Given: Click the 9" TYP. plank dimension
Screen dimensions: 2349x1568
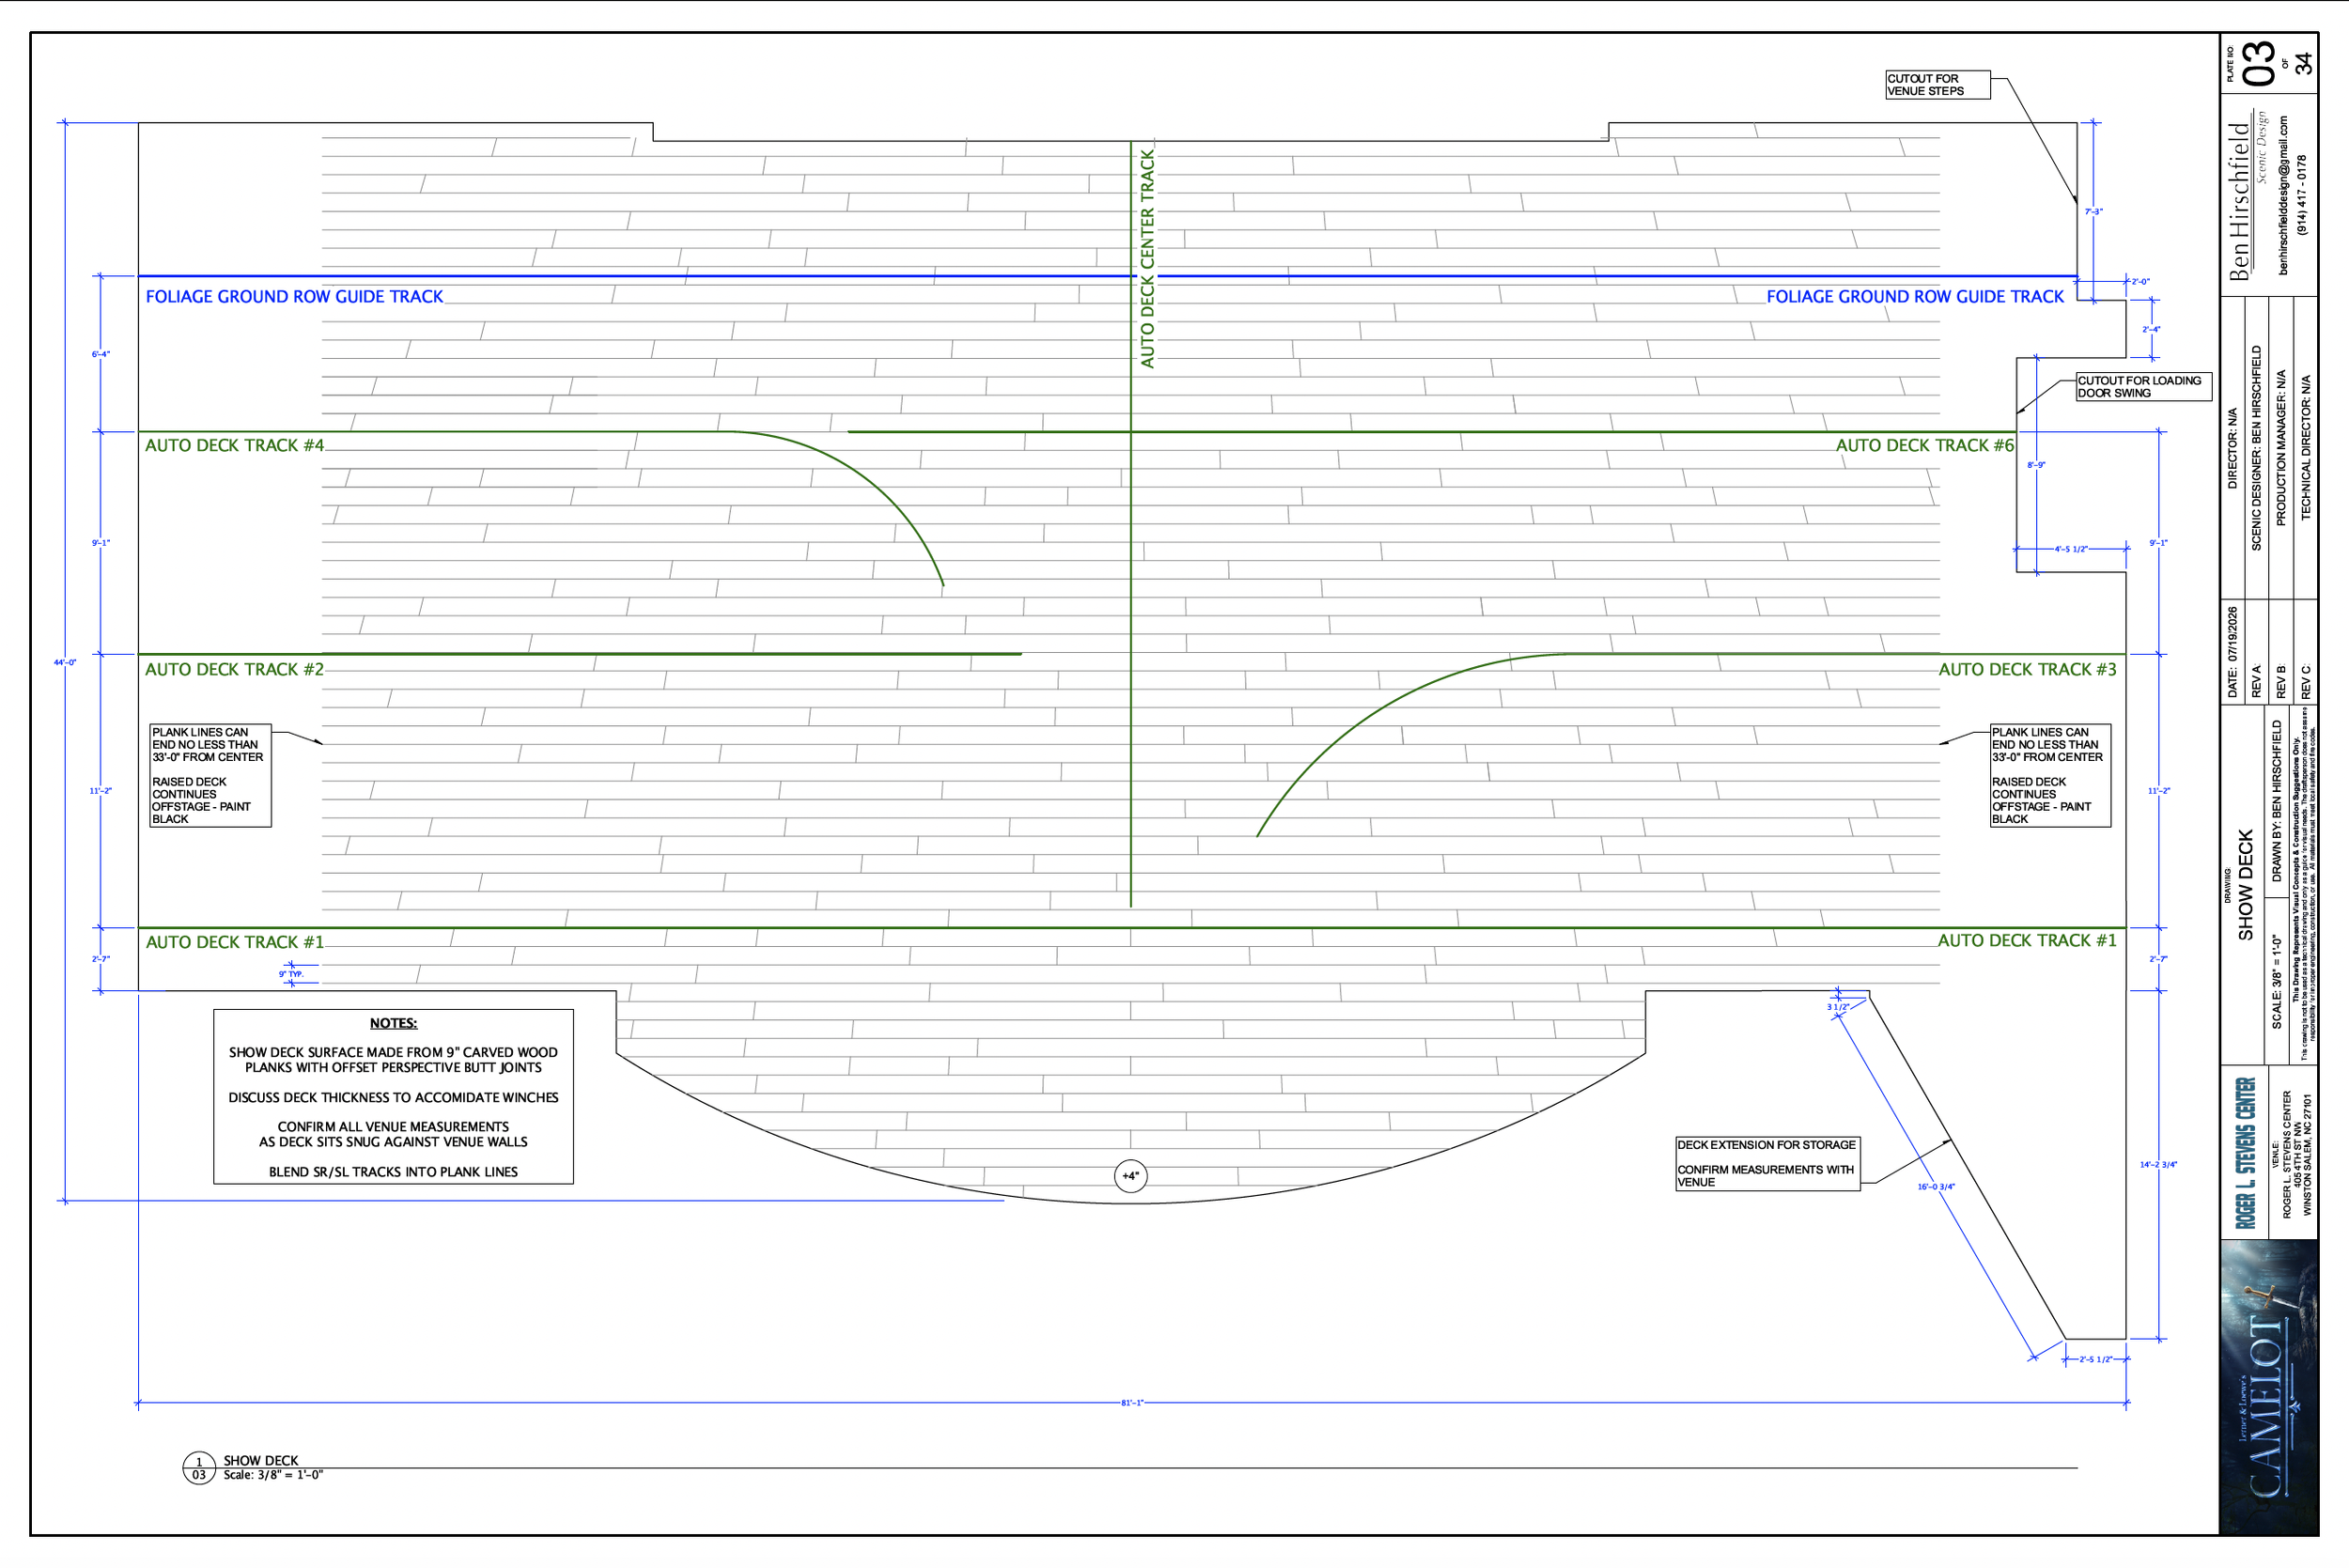Looking at the screenshot, I should tap(291, 973).
